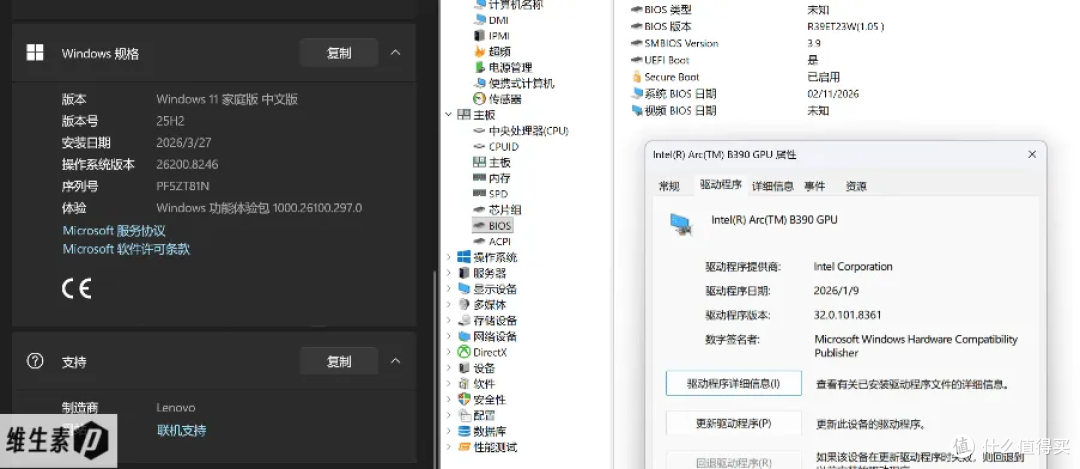Click the 序列号 value PF5ZT81N
The height and width of the screenshot is (469, 1080).
click(x=183, y=186)
